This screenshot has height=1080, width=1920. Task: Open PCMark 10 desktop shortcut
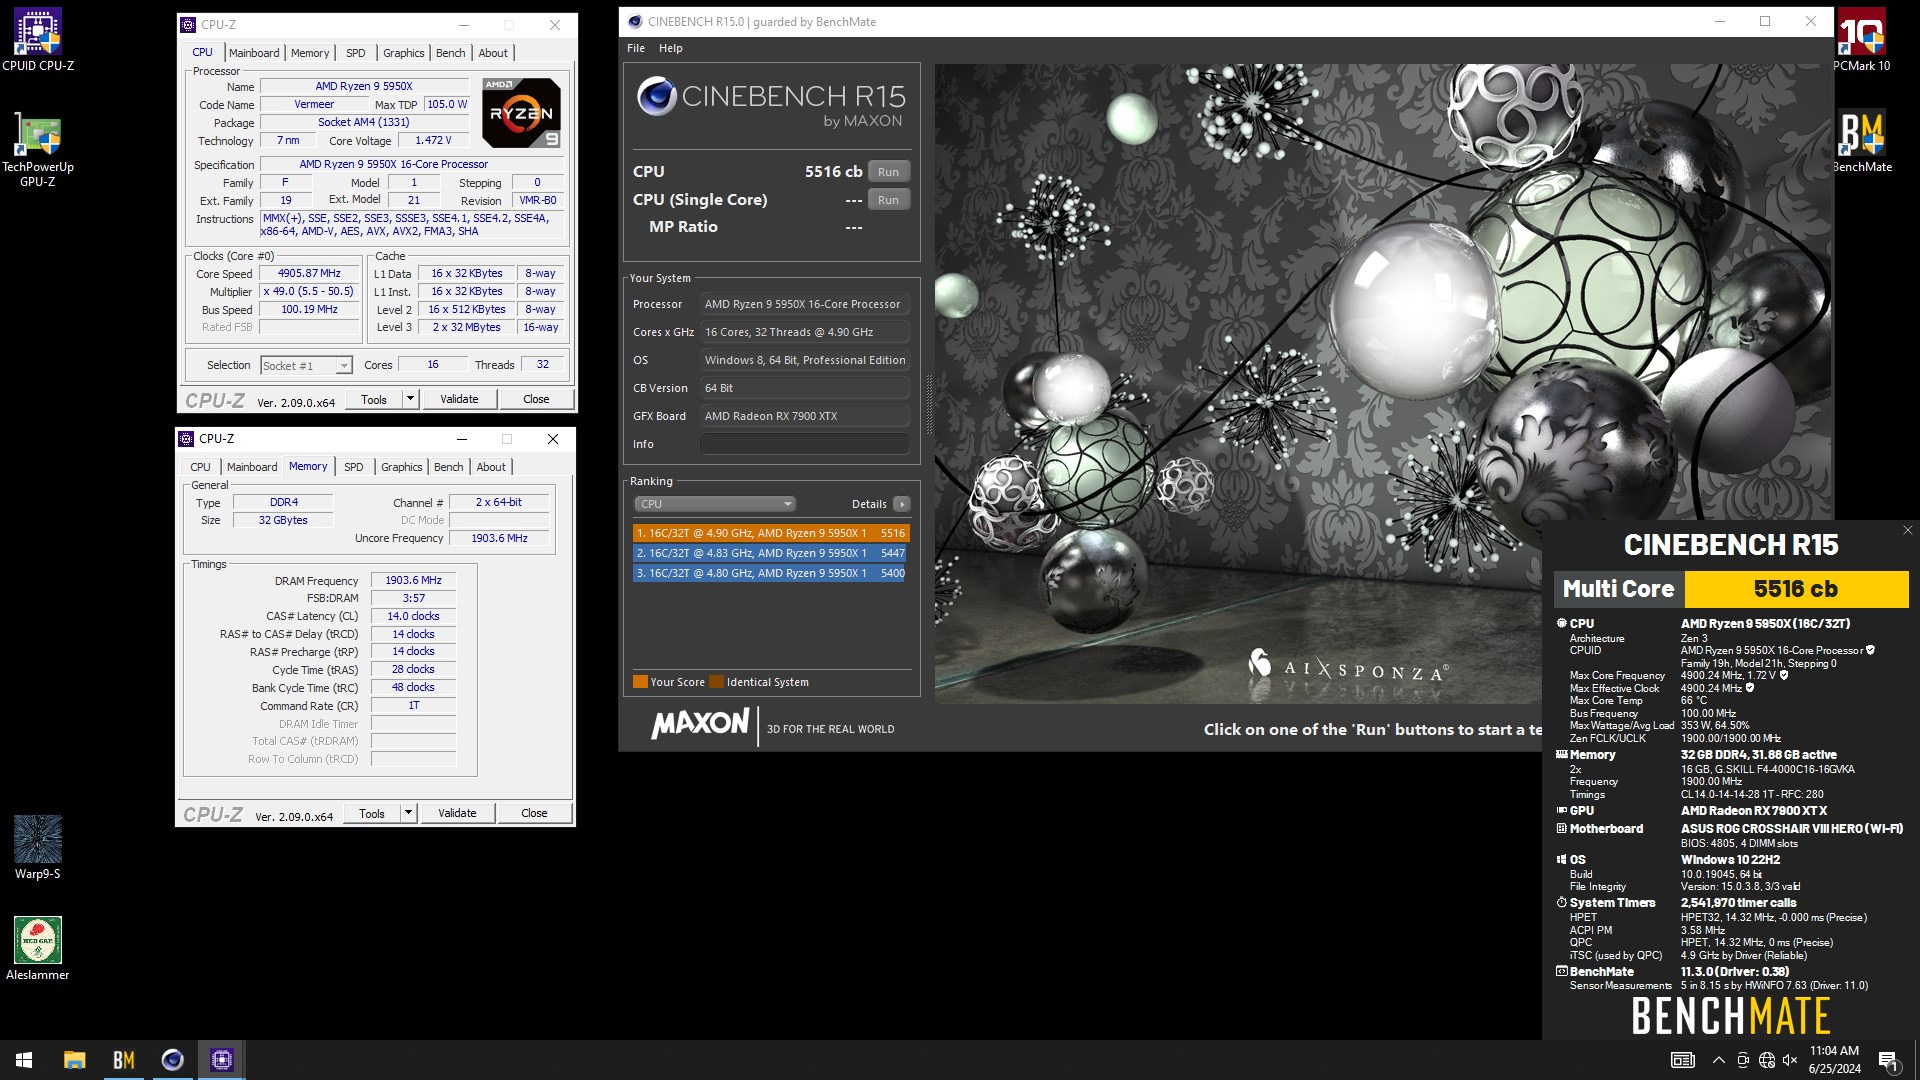pos(1861,40)
